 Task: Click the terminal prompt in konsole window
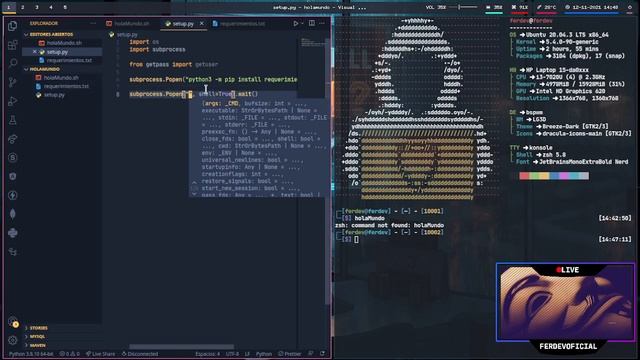356,240
